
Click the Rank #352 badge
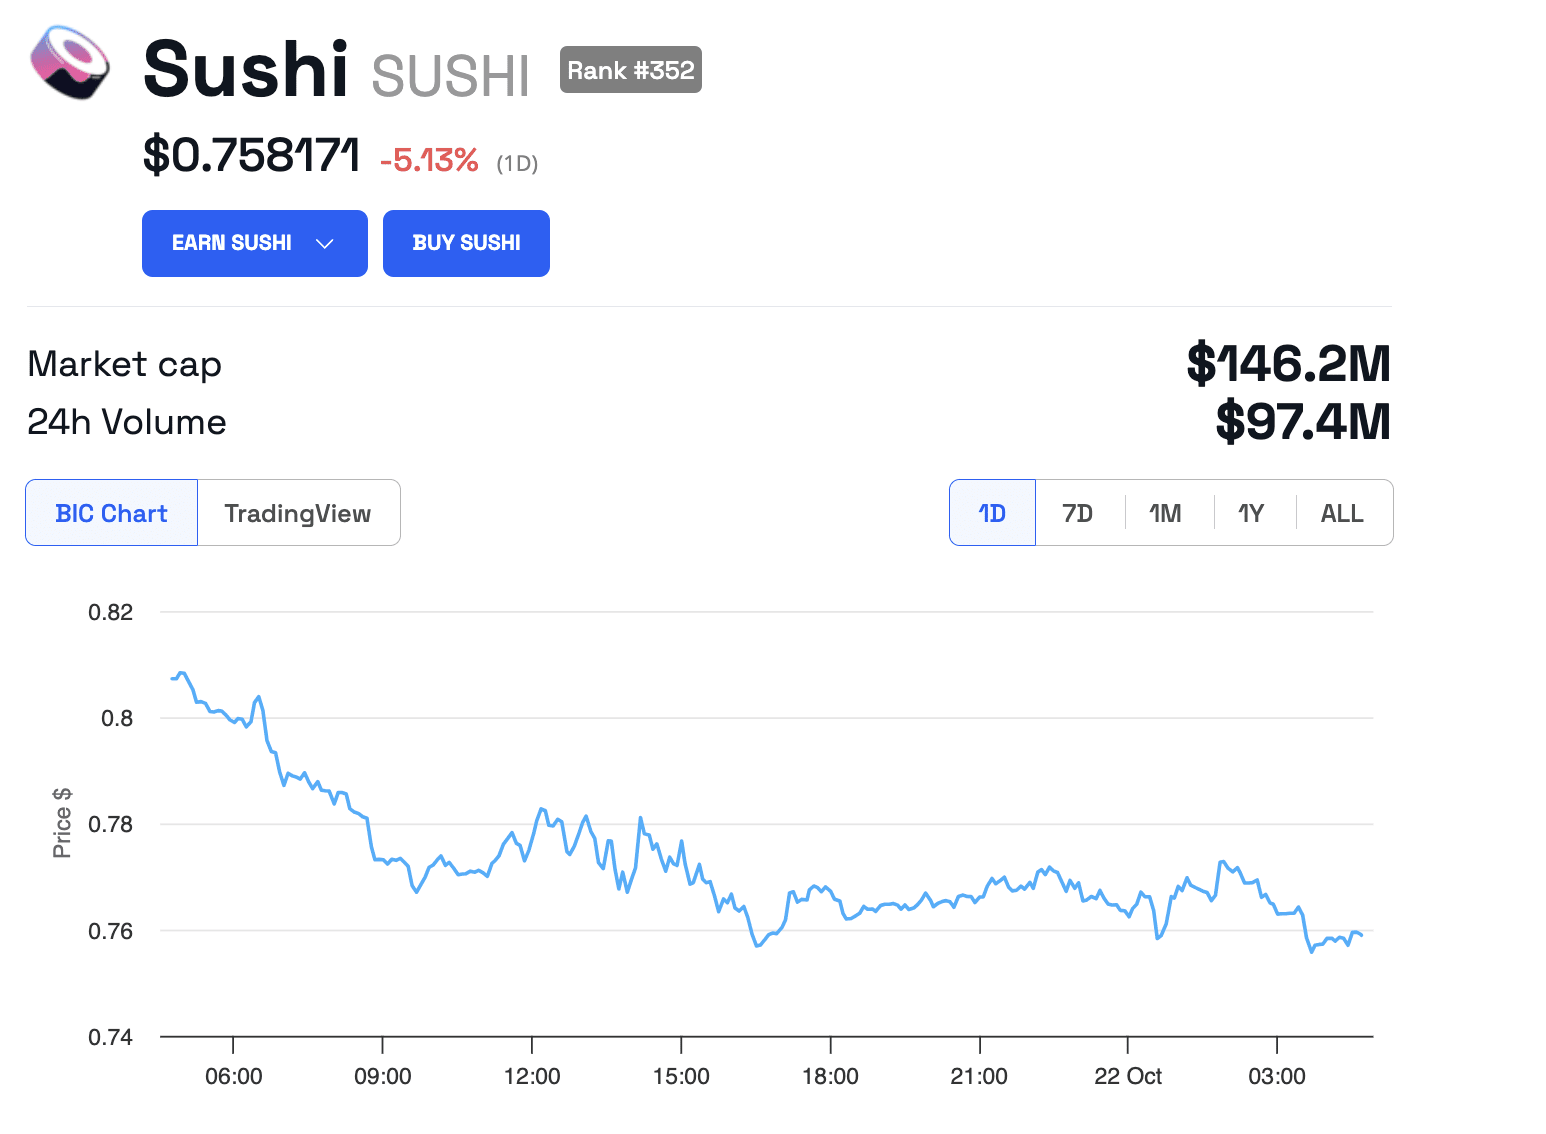630,69
